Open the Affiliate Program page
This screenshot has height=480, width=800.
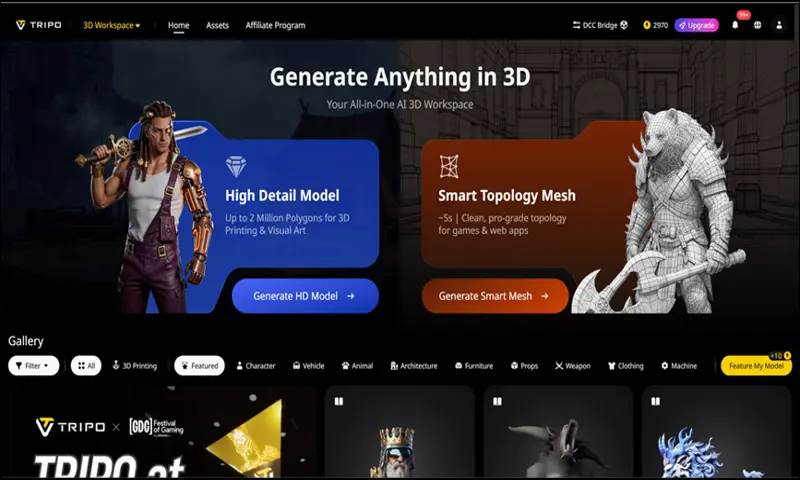[275, 25]
